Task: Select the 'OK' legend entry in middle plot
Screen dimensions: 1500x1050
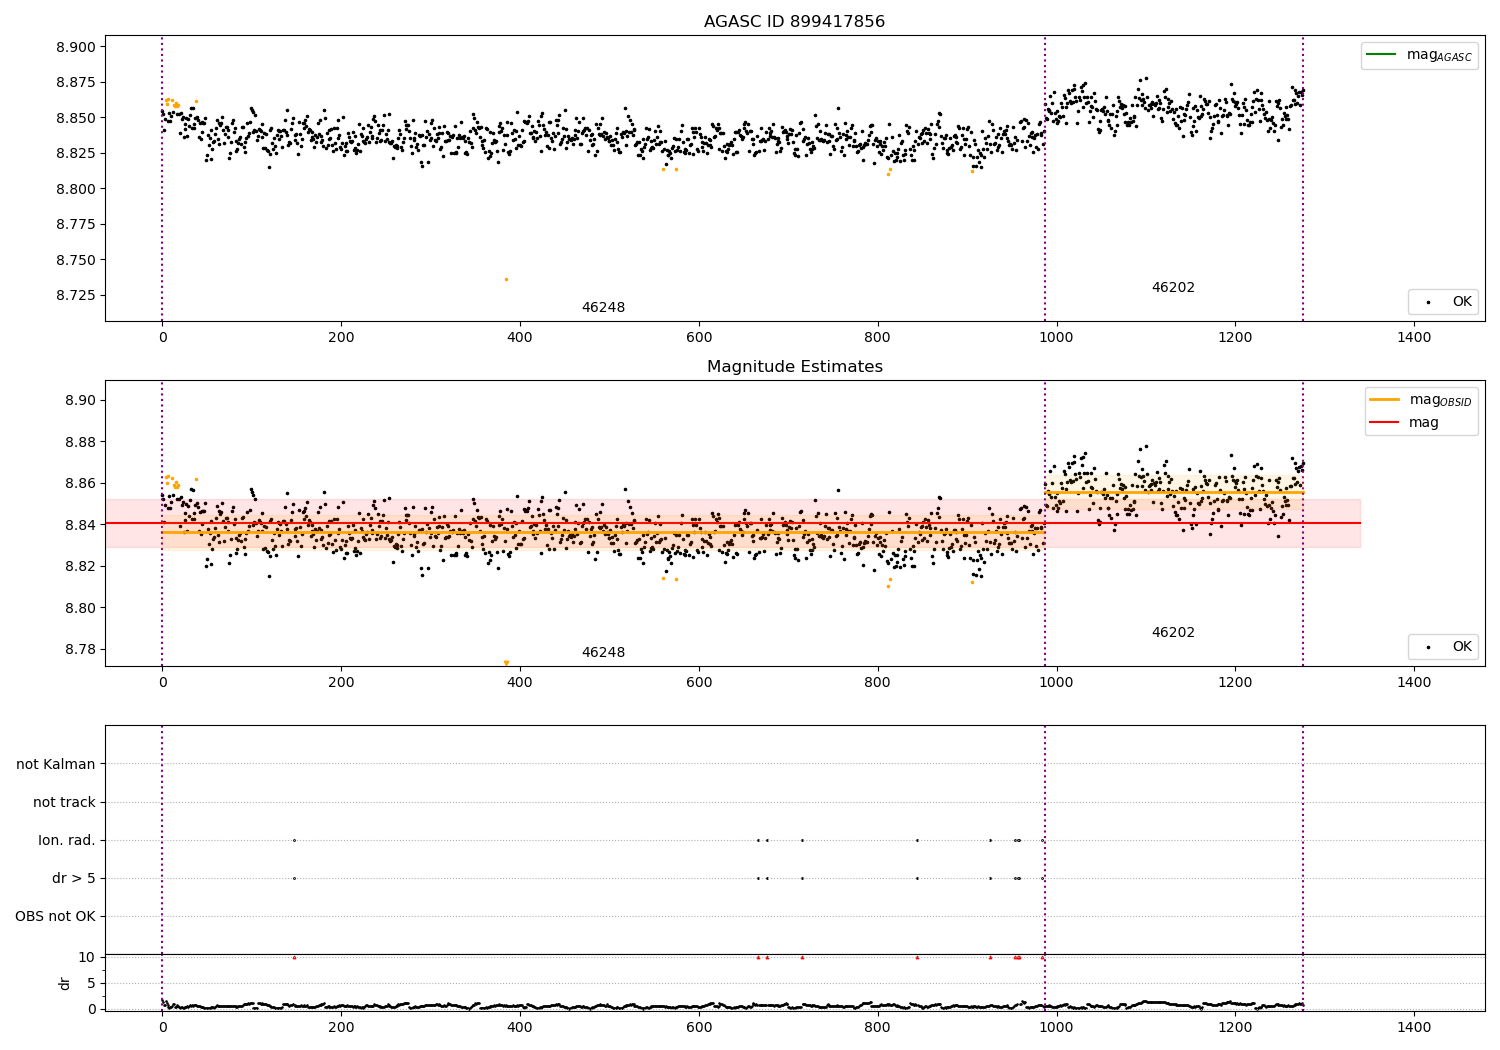Action: point(1462,647)
